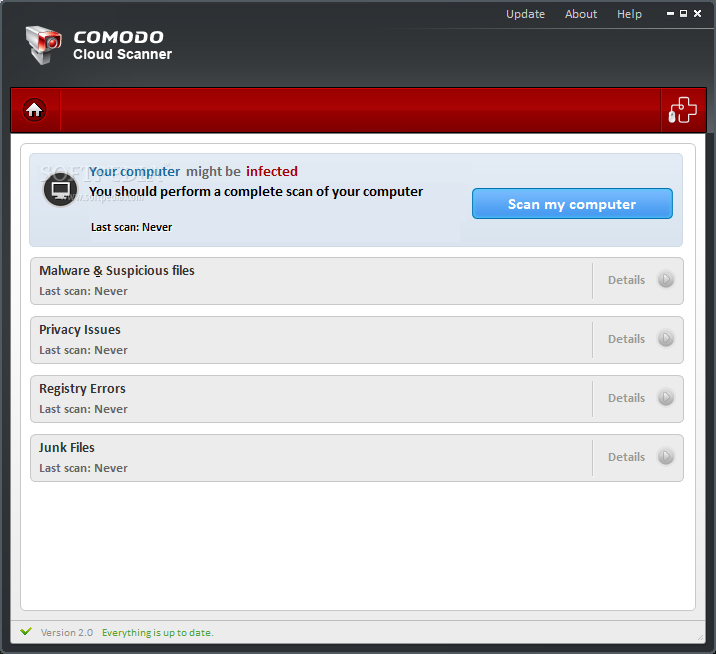This screenshot has height=654, width=716.
Task: Click the arrow icon for Malware details
Action: (666, 280)
